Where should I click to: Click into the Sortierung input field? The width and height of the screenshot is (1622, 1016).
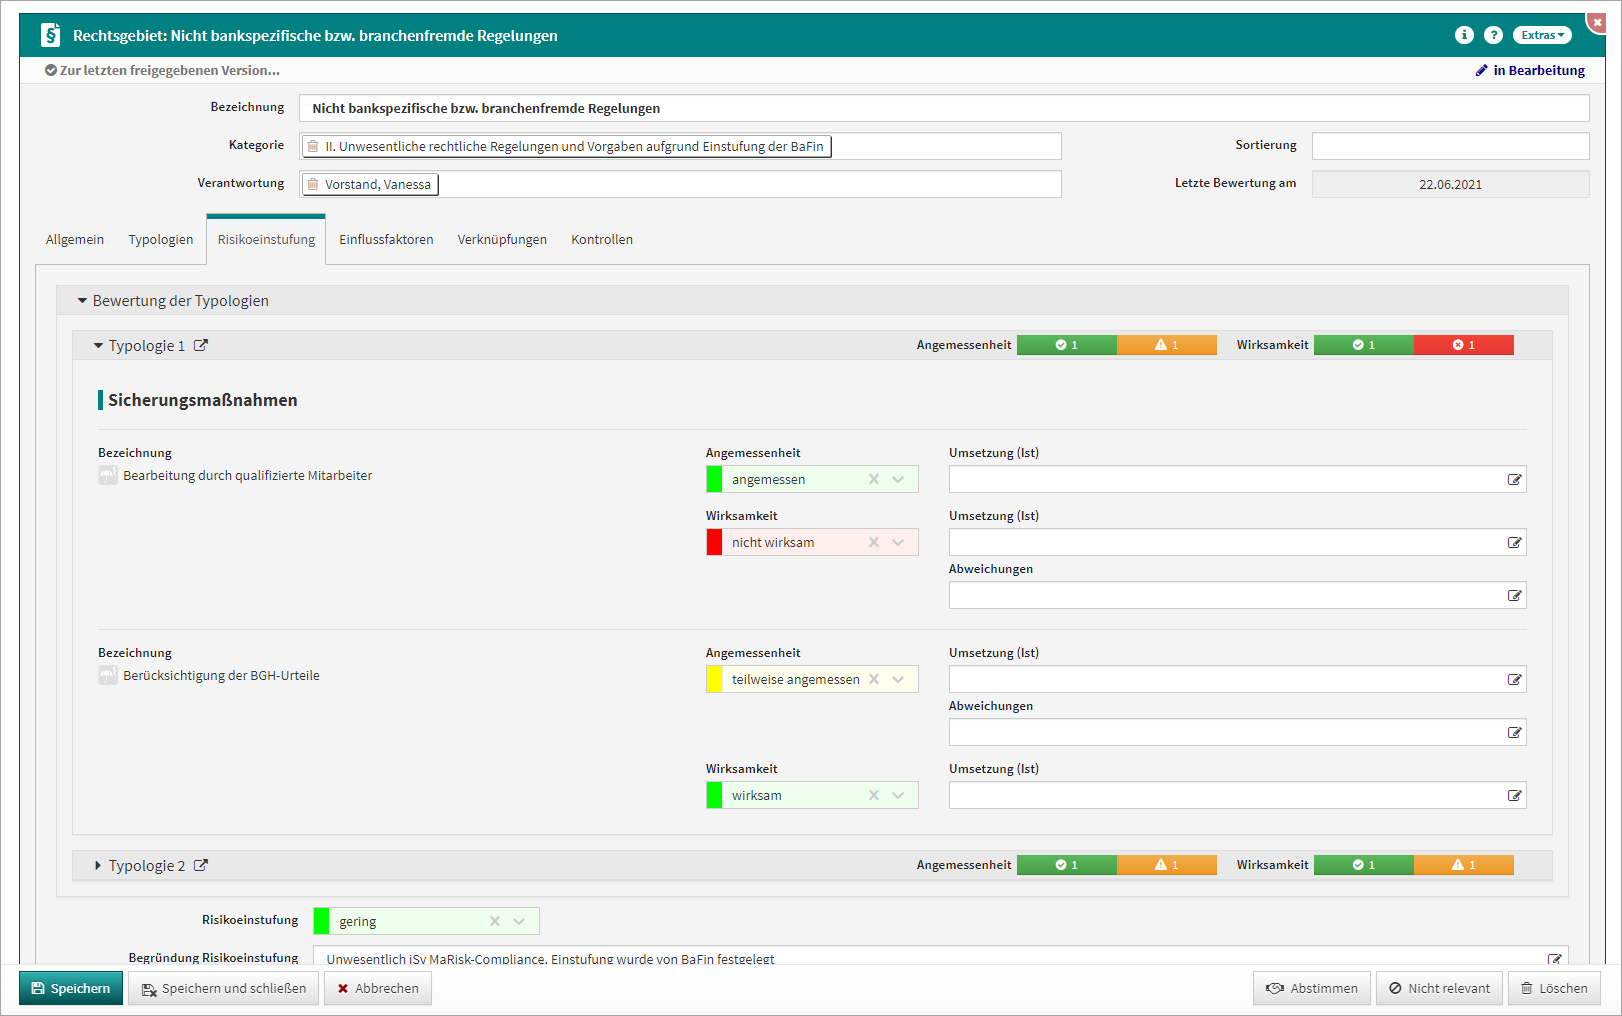pos(1449,146)
